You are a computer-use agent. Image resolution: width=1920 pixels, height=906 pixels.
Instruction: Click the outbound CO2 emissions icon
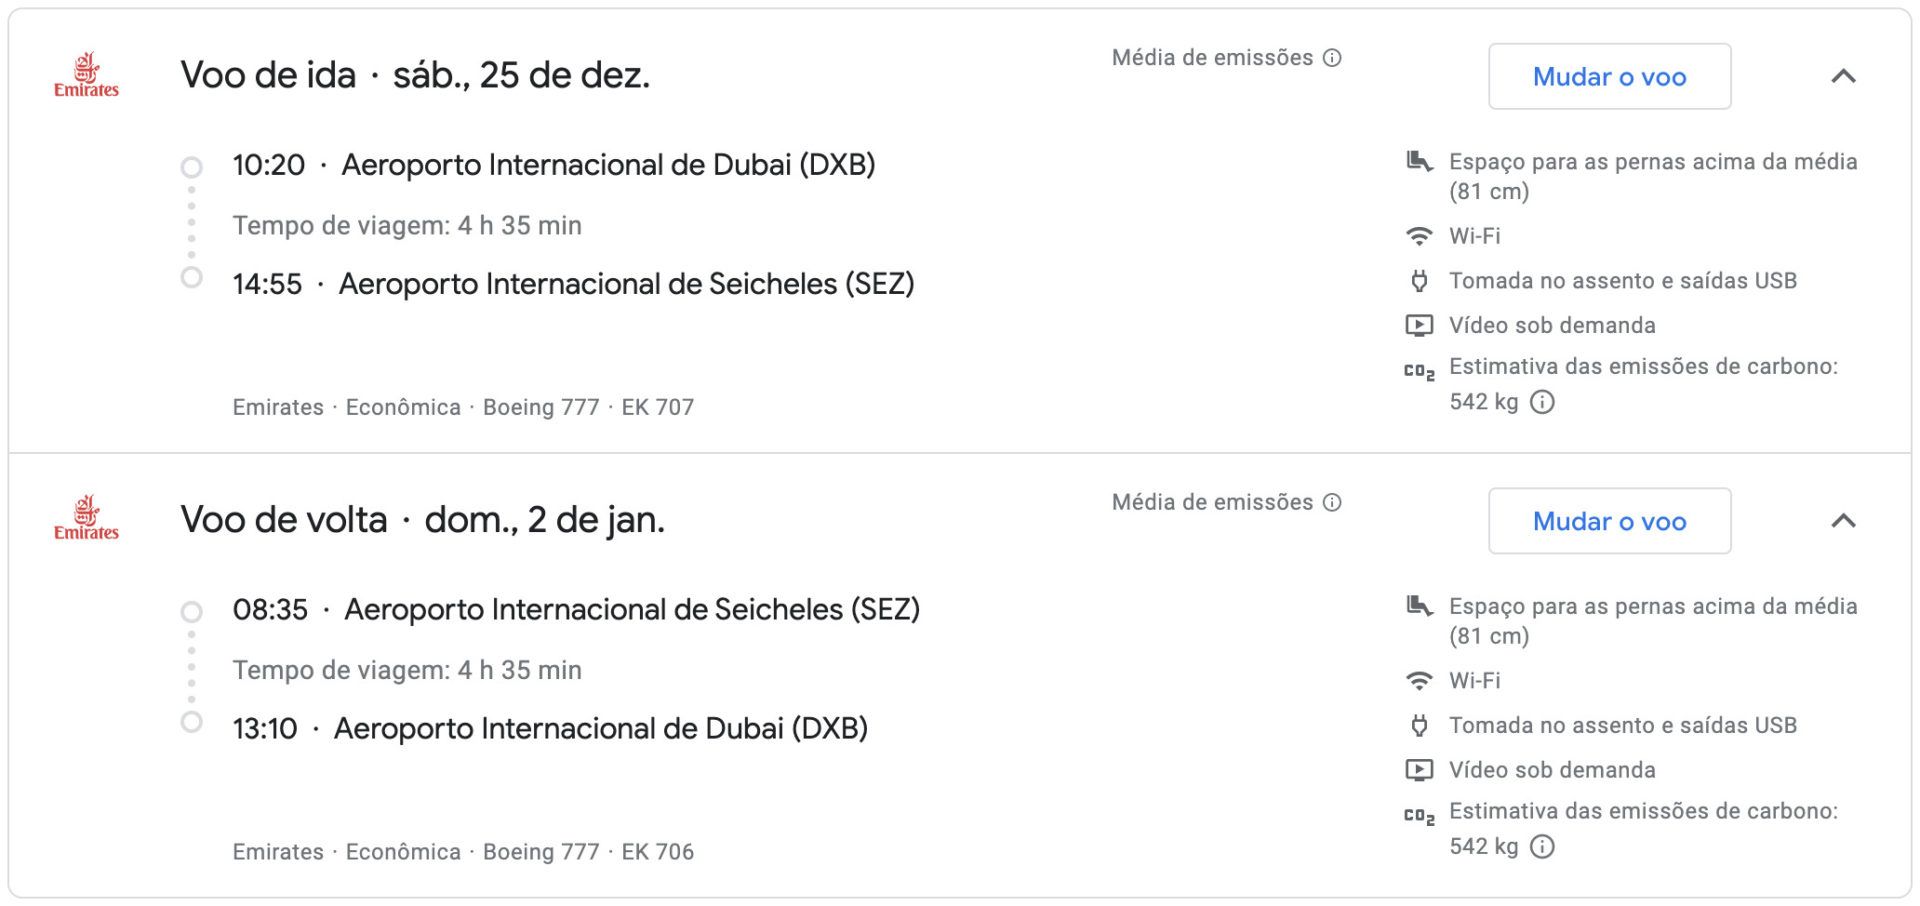point(1419,371)
